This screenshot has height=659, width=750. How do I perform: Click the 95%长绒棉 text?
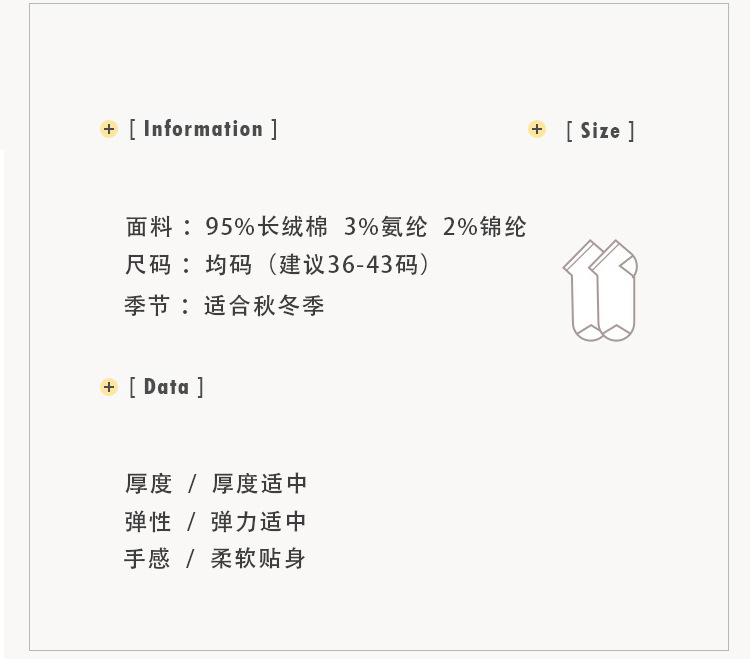[266, 227]
